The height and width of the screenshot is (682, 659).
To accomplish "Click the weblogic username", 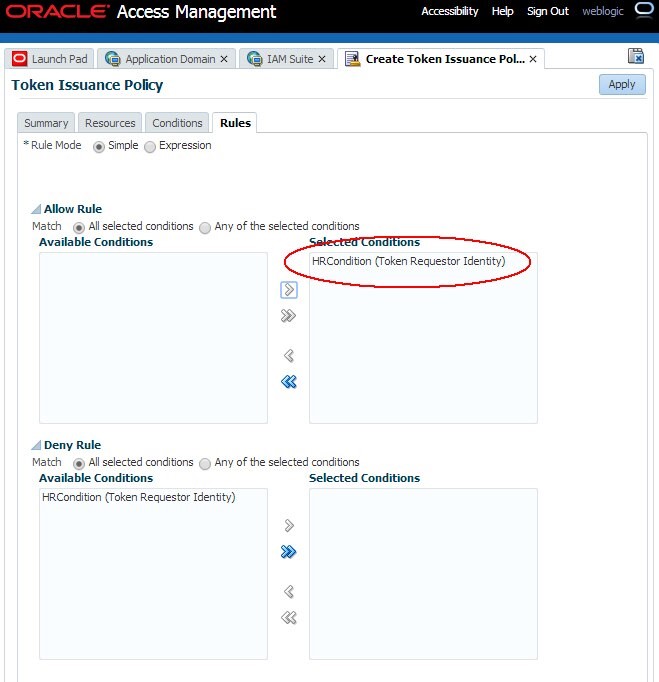I will click(x=602, y=11).
